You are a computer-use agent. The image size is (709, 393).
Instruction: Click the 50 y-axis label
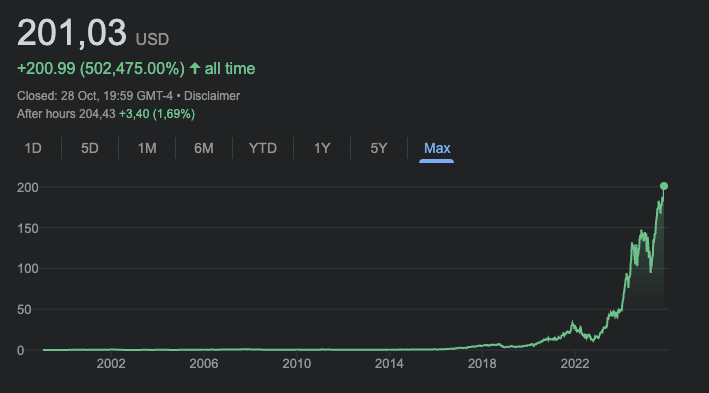24,309
